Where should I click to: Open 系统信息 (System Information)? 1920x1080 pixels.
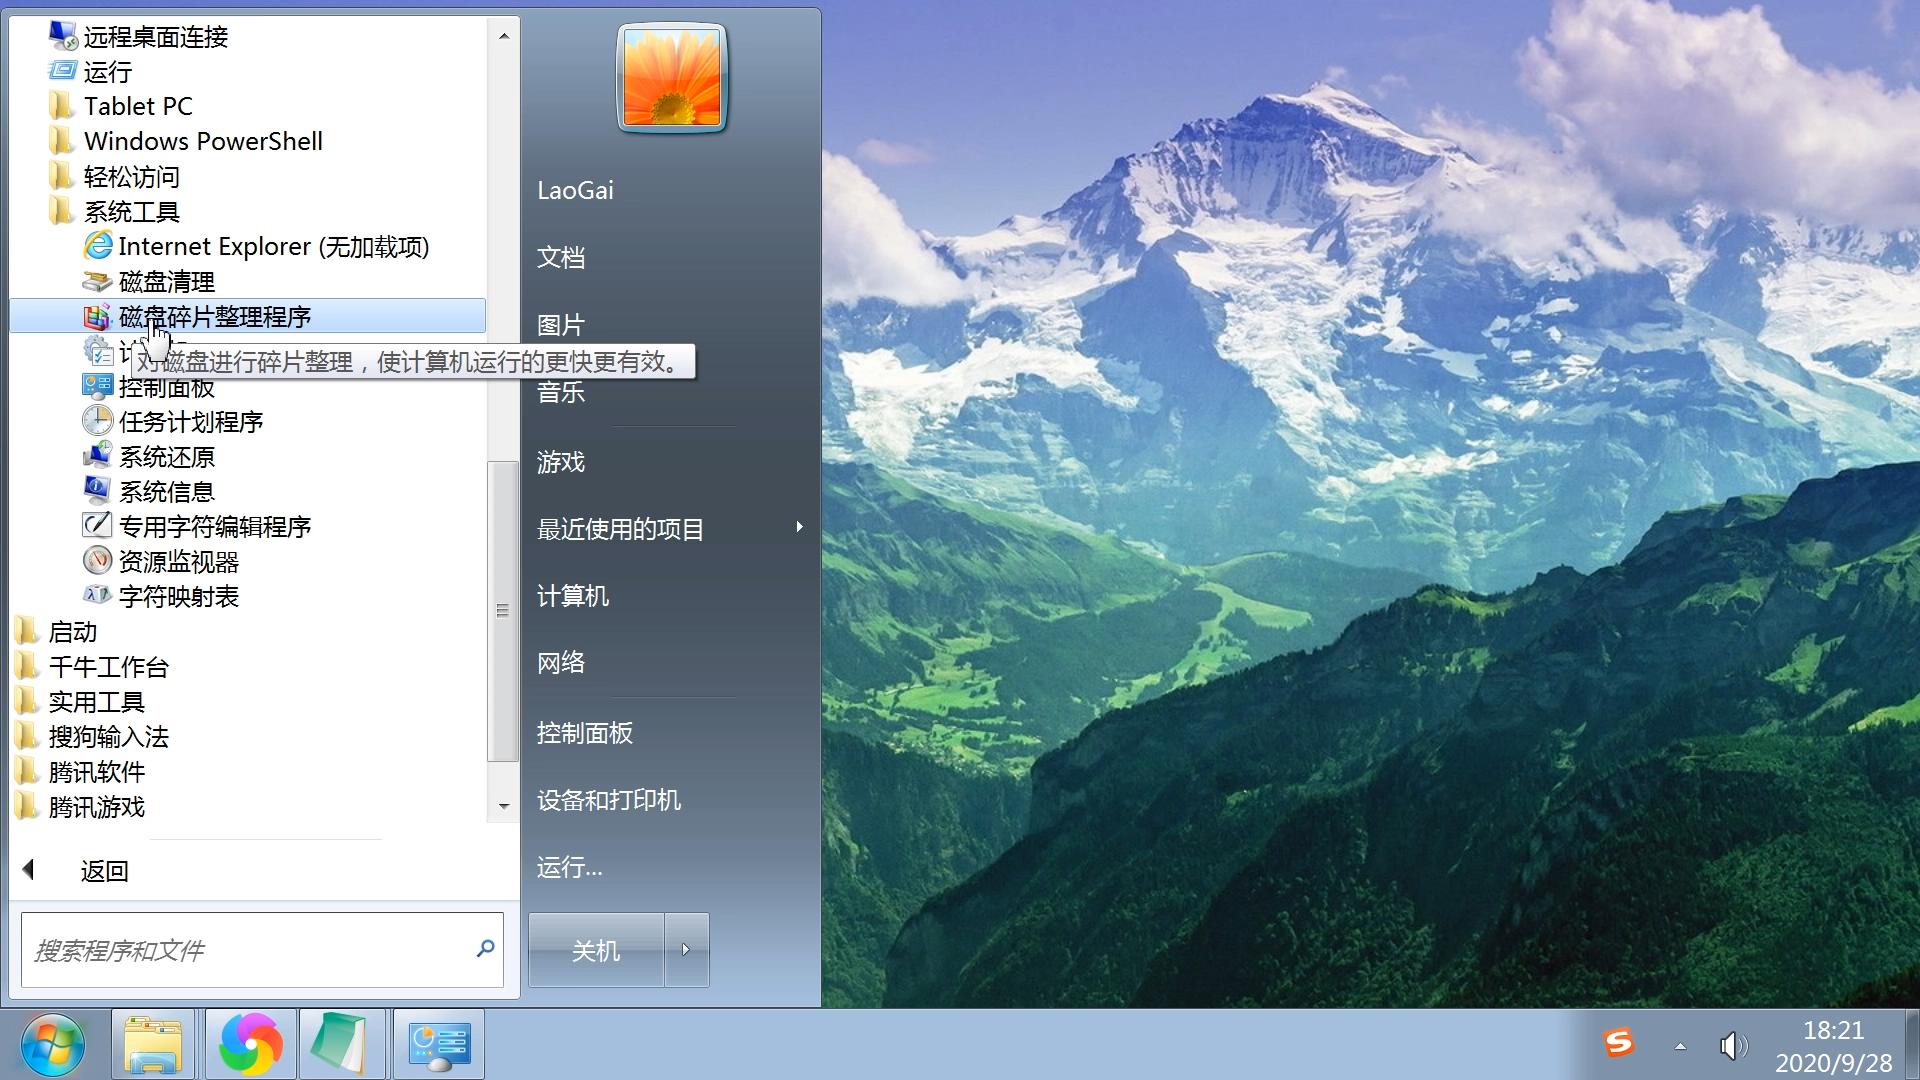166,491
